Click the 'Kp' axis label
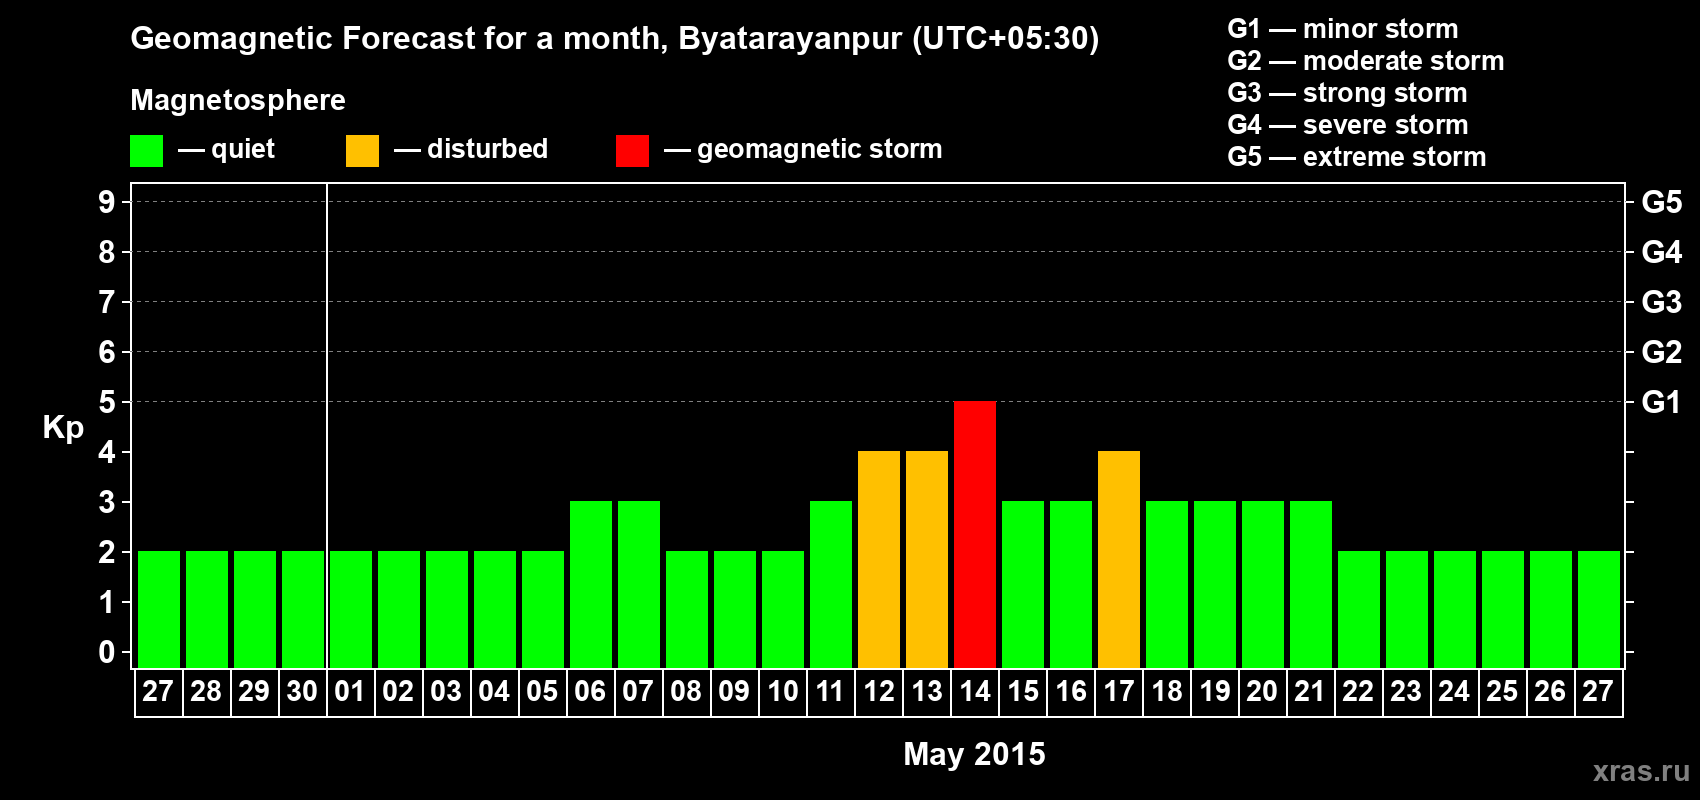The image size is (1700, 800). click(63, 428)
